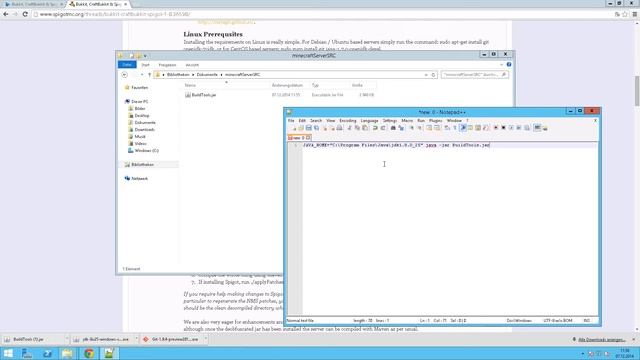This screenshot has width=640, height=360.
Task: Open the File menu in Notepad++
Action: [x=291, y=121]
